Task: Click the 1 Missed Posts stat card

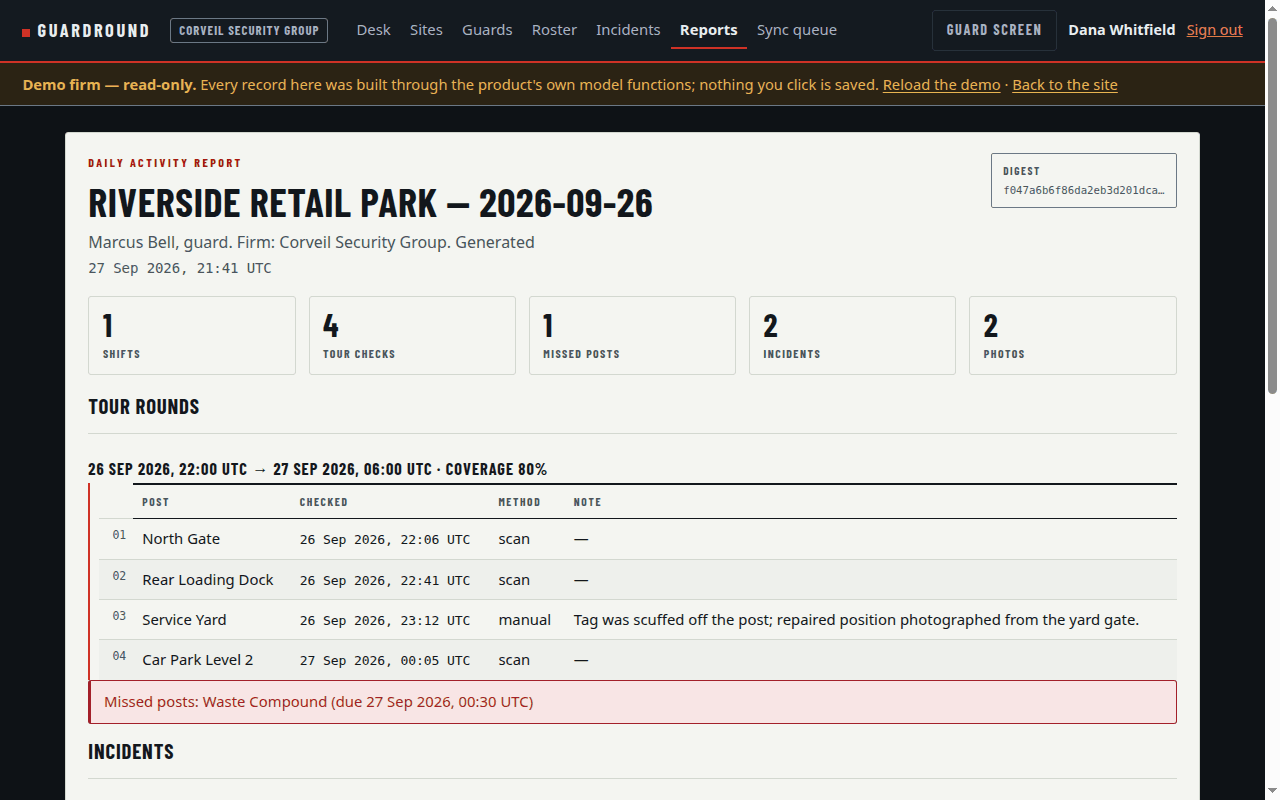Action: click(632, 335)
